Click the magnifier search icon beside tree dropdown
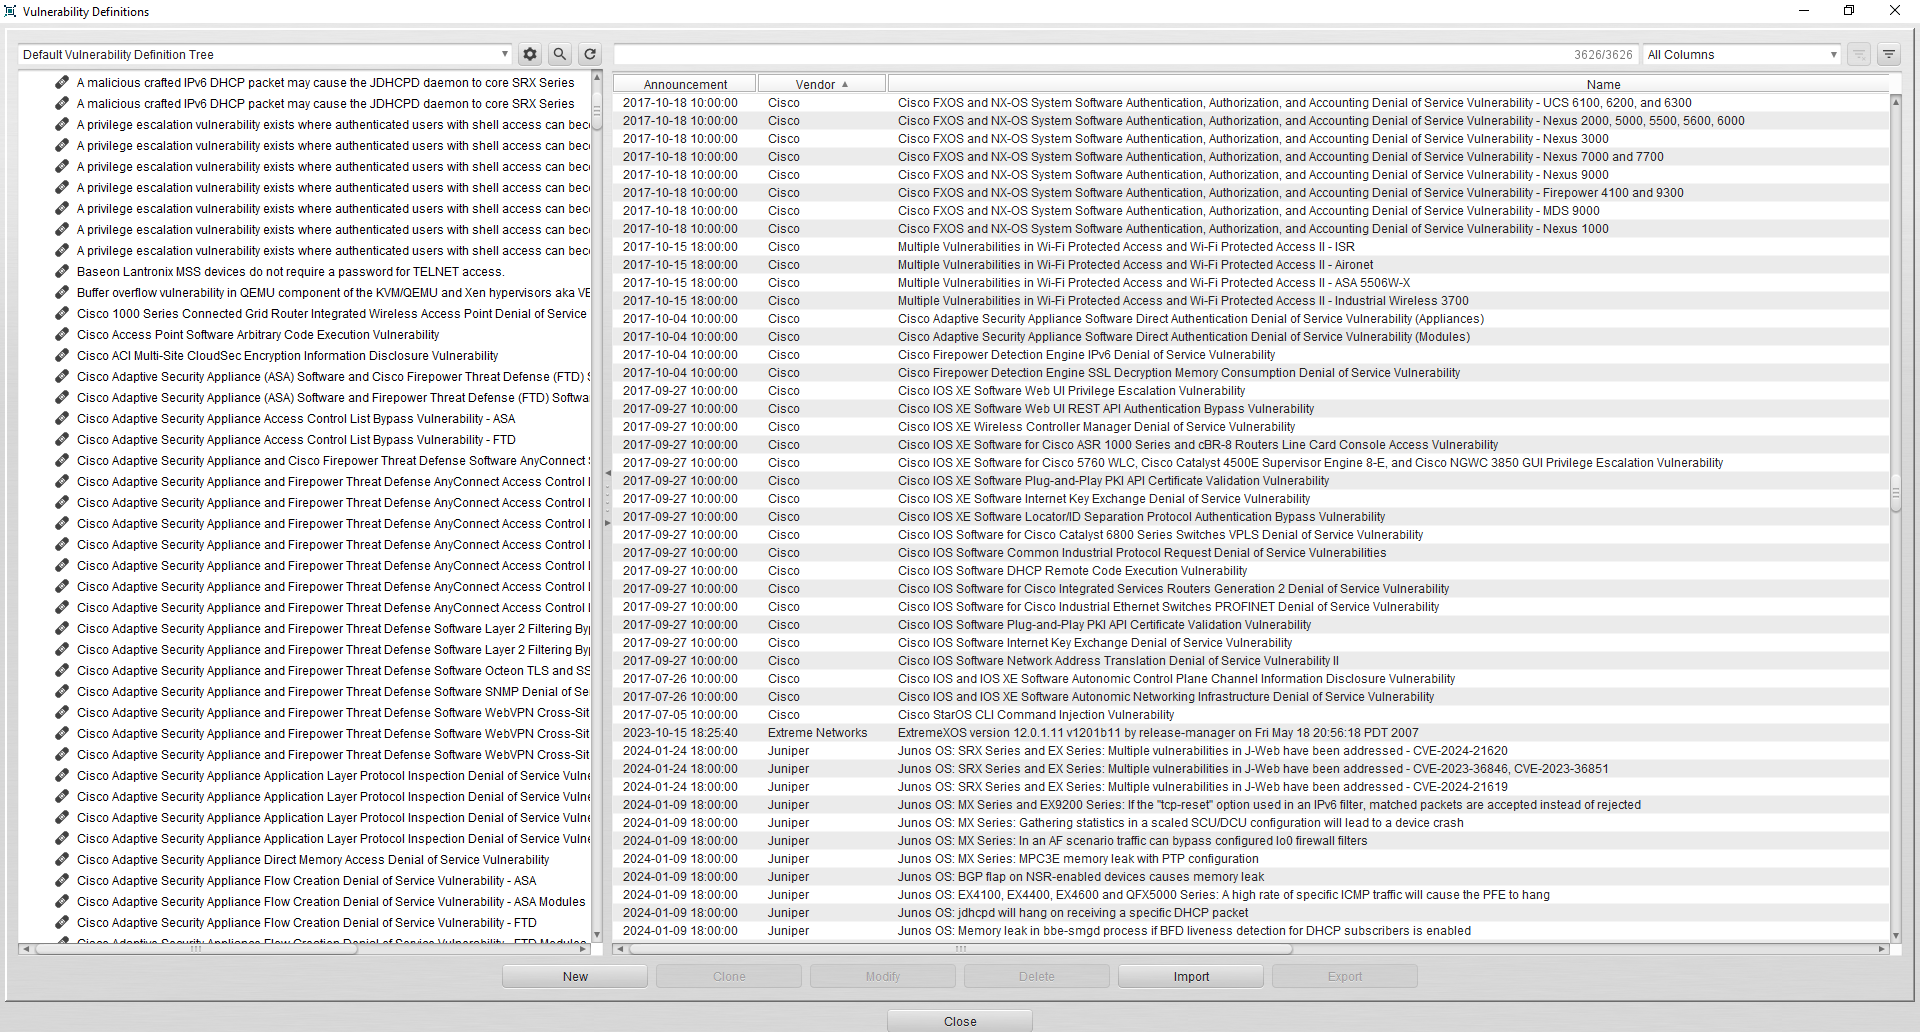The image size is (1920, 1032). [x=560, y=55]
